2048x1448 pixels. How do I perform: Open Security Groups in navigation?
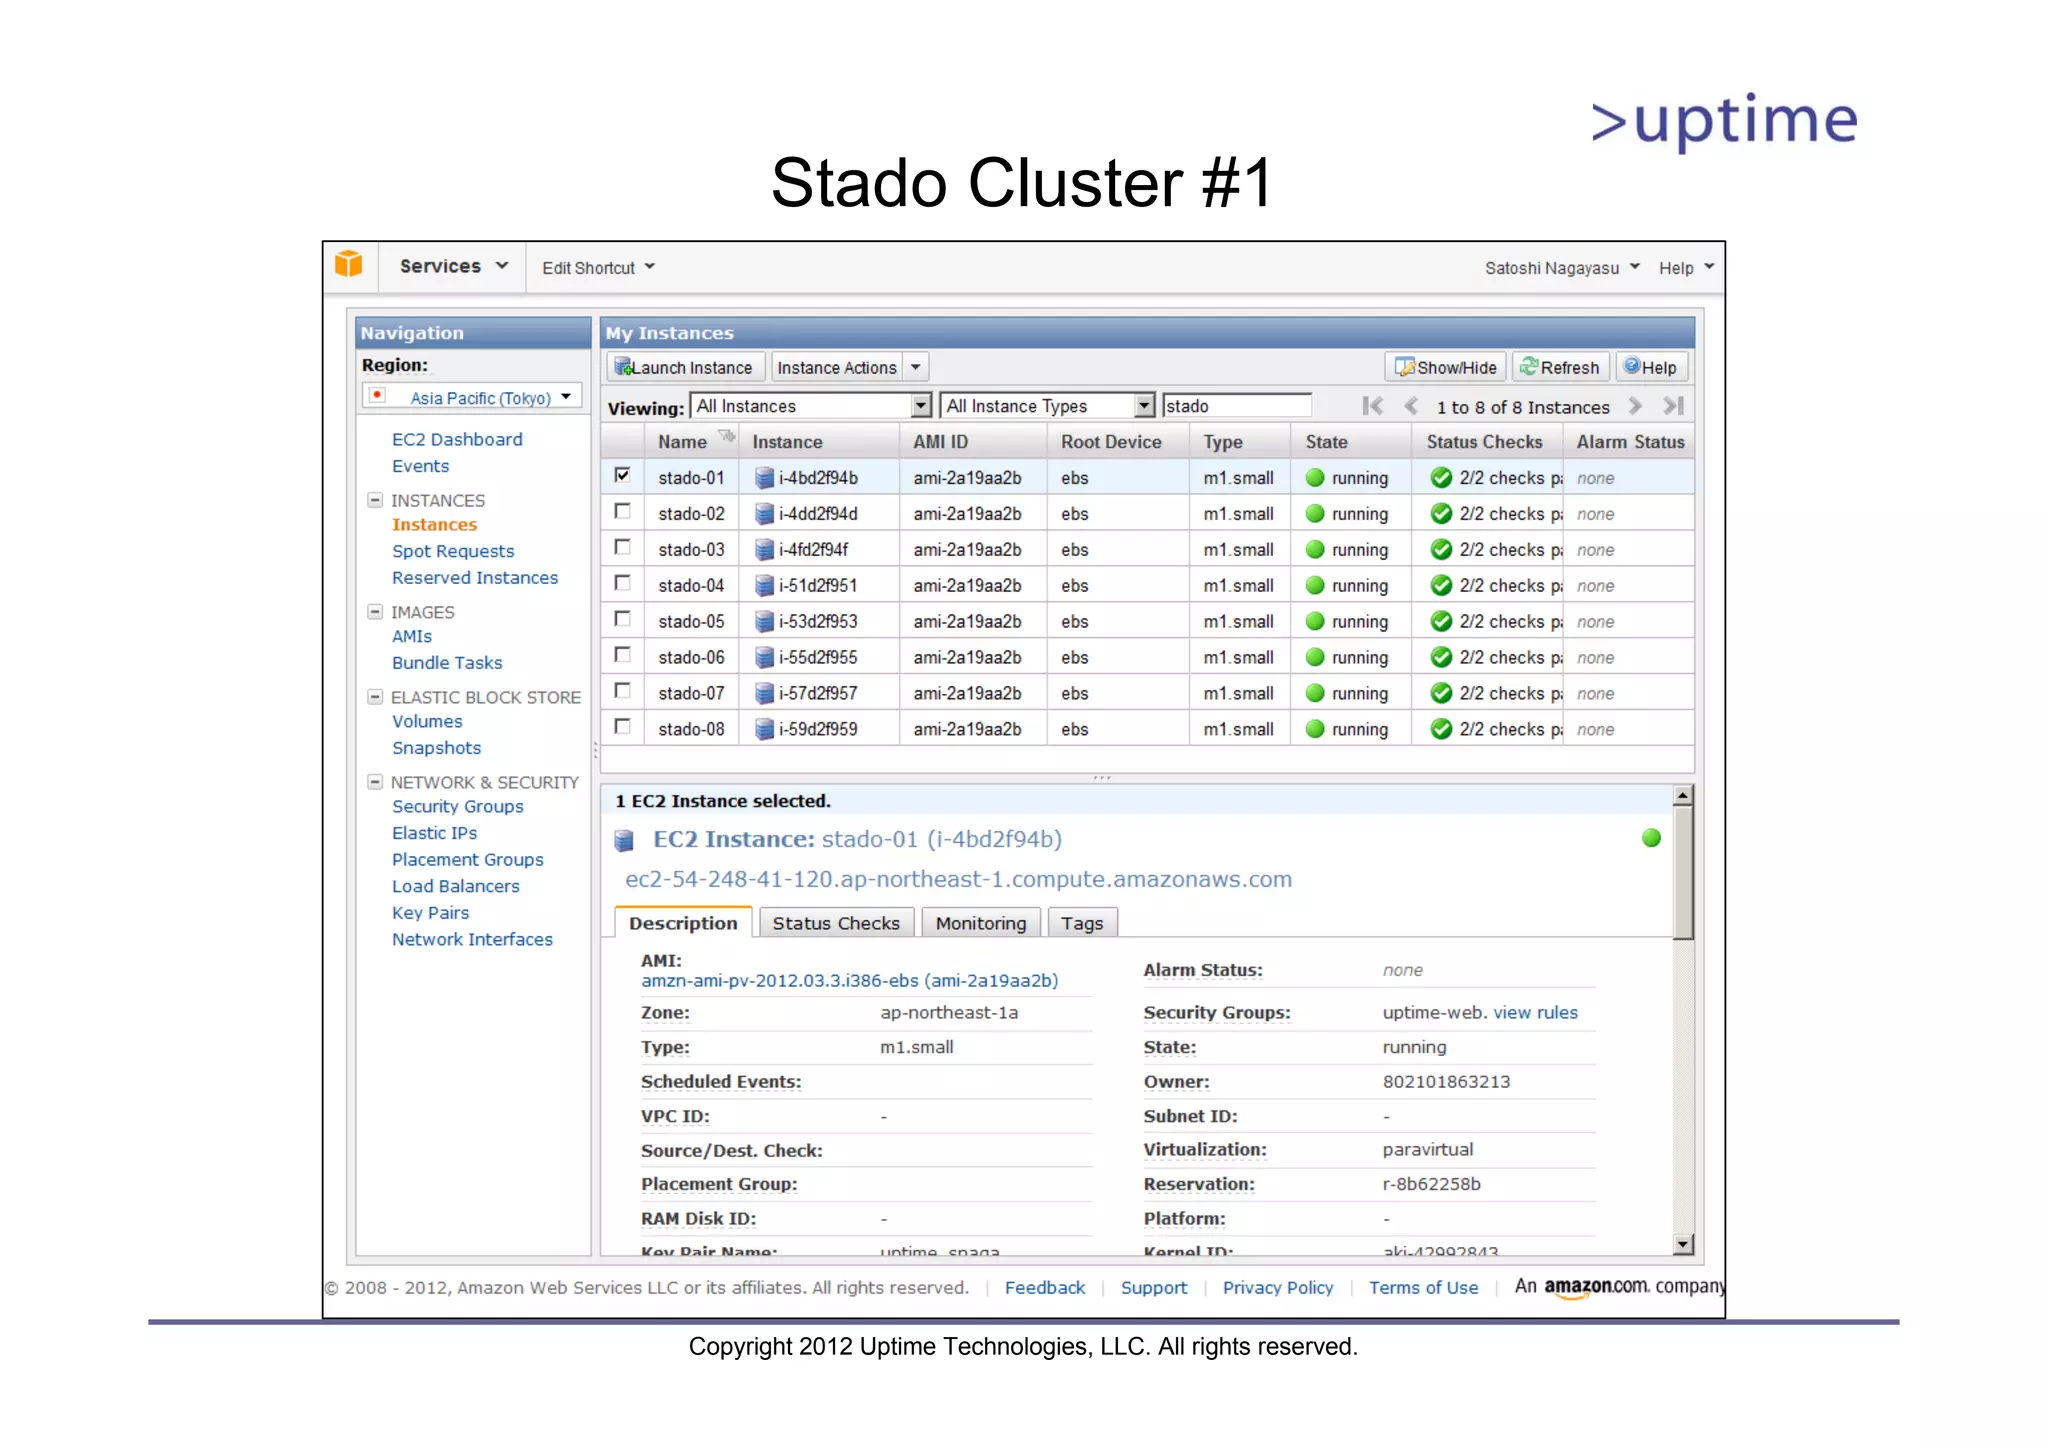458,806
